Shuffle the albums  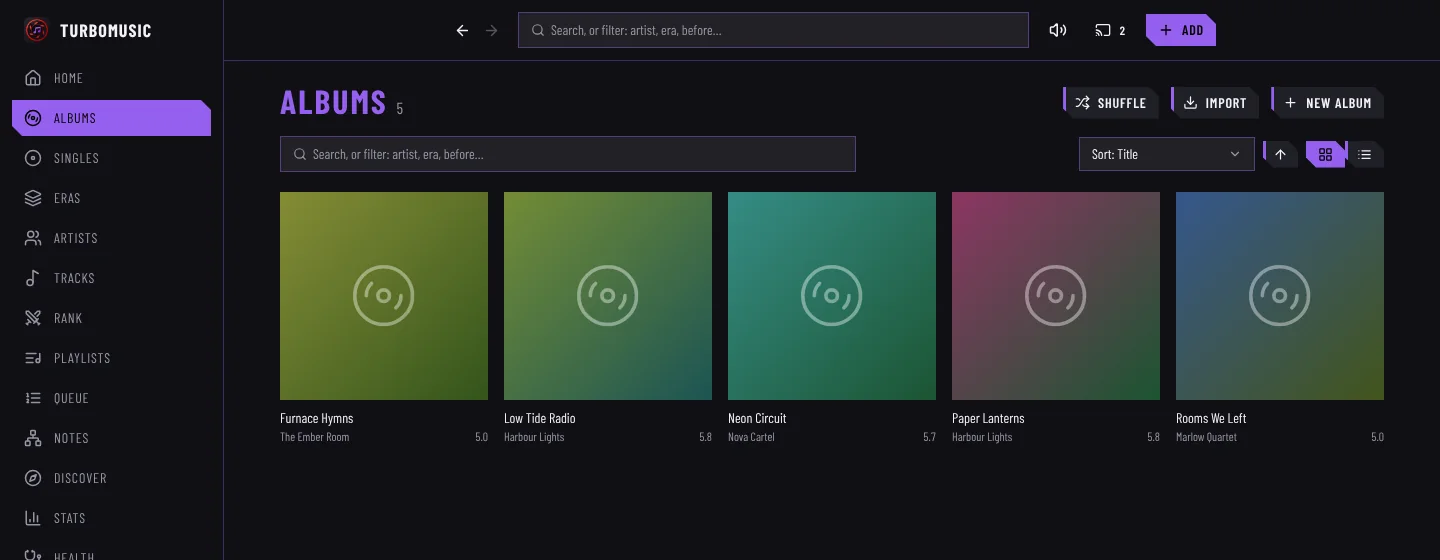1111,102
